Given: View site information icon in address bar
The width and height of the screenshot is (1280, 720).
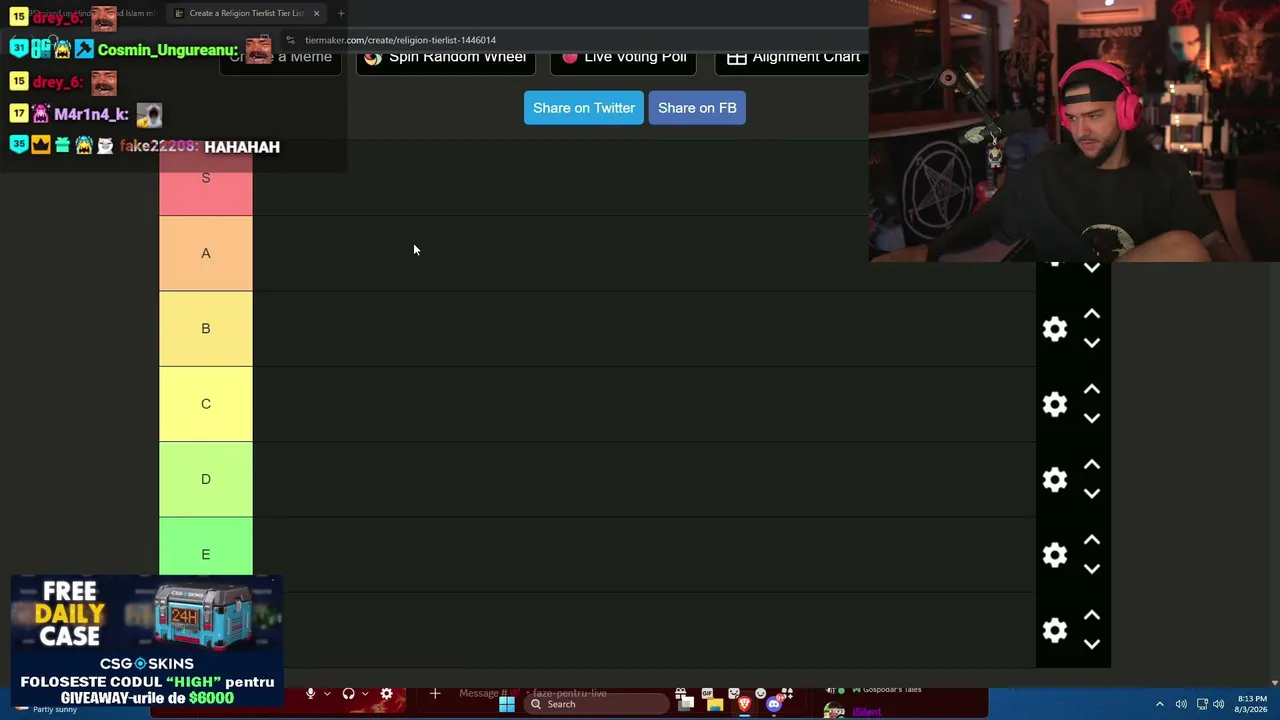Looking at the screenshot, I should coord(290,40).
